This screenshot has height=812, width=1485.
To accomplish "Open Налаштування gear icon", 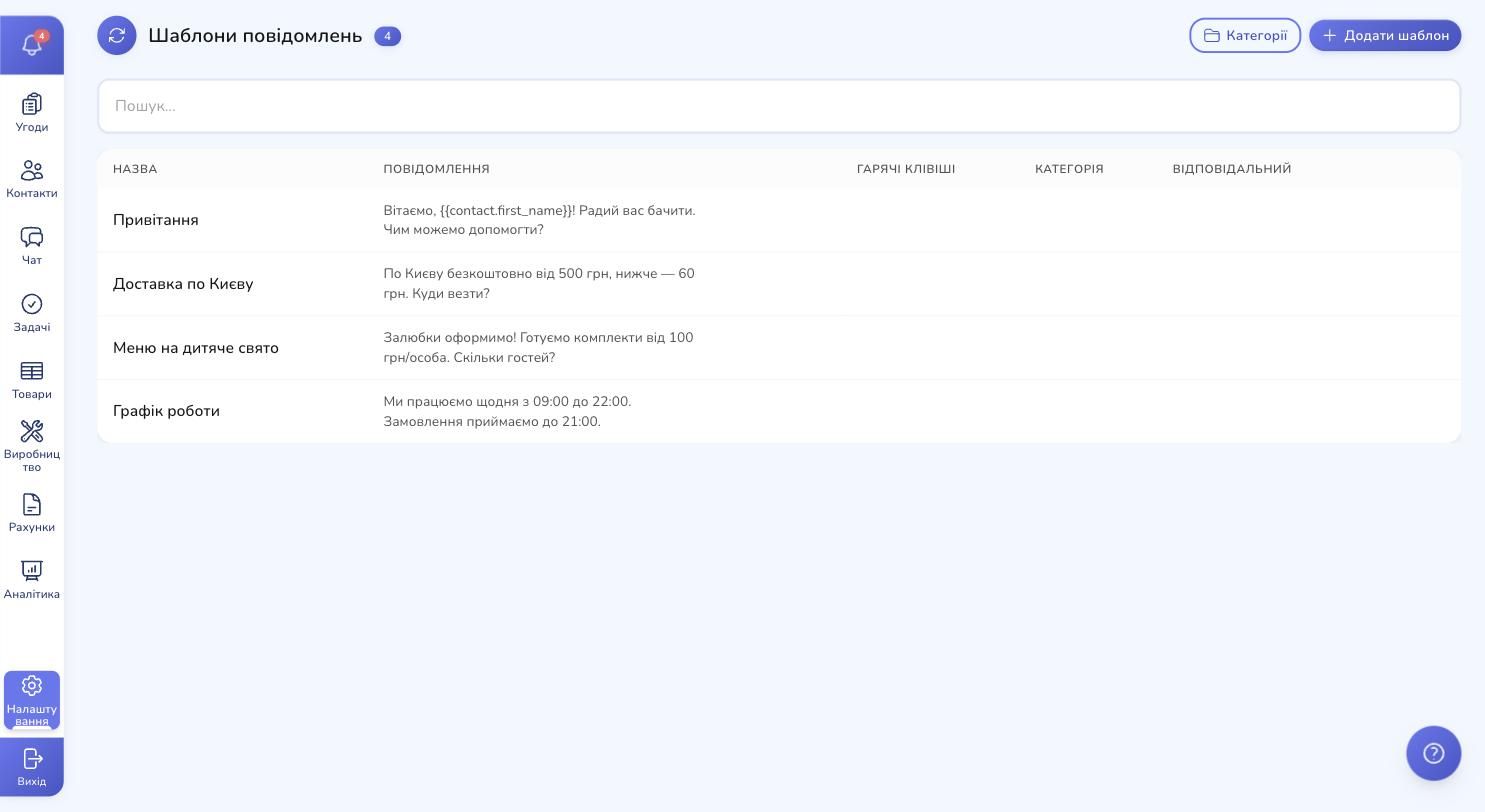I will pos(32,686).
